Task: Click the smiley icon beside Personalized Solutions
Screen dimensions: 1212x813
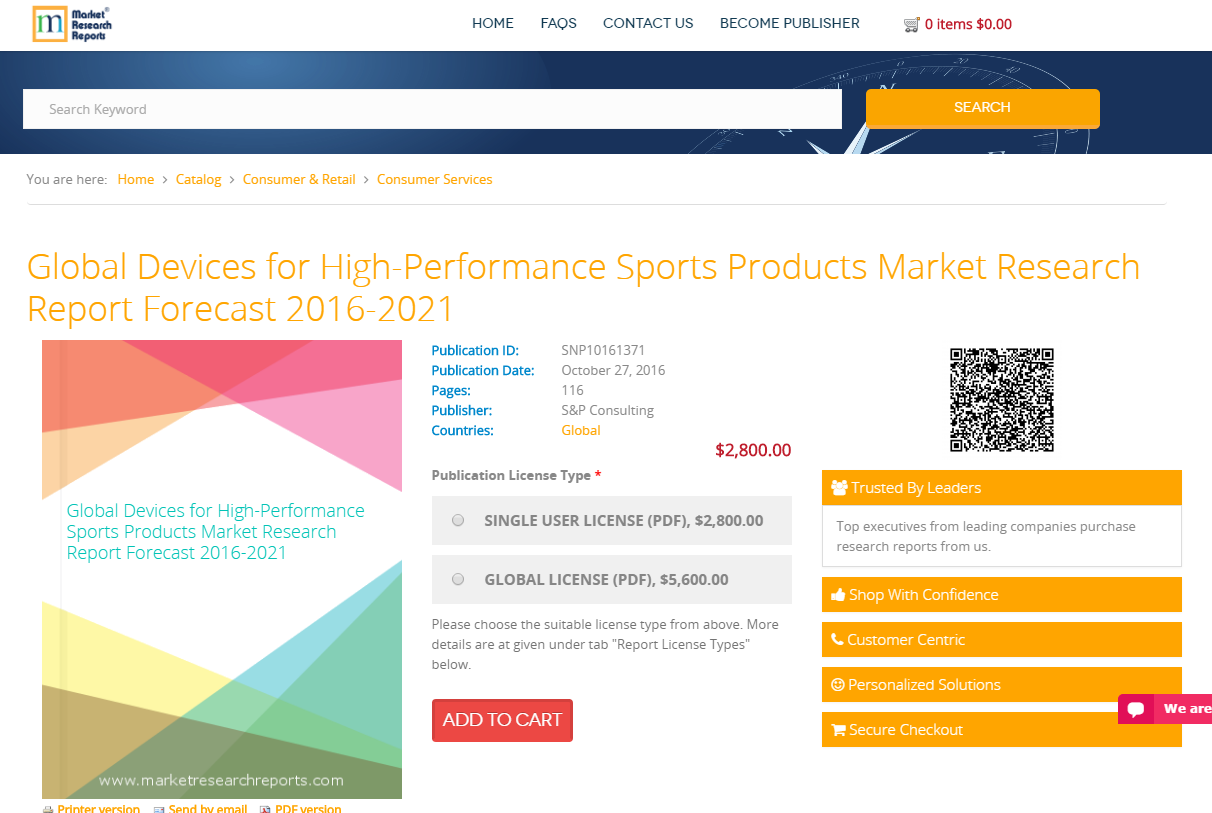Action: tap(838, 685)
